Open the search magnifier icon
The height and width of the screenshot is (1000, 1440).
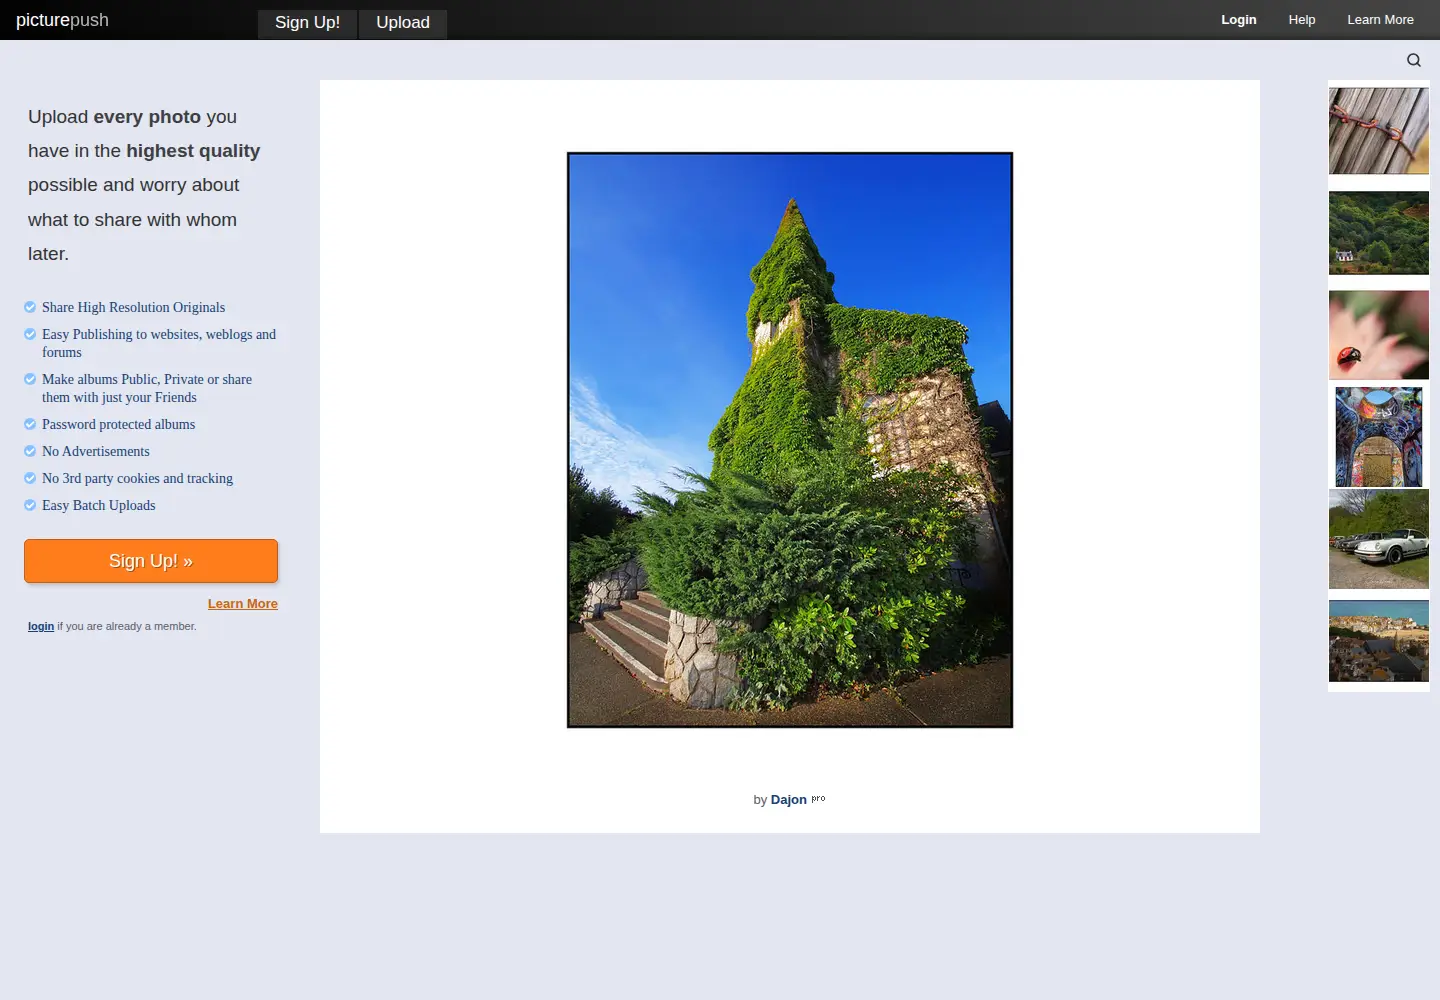pos(1414,60)
